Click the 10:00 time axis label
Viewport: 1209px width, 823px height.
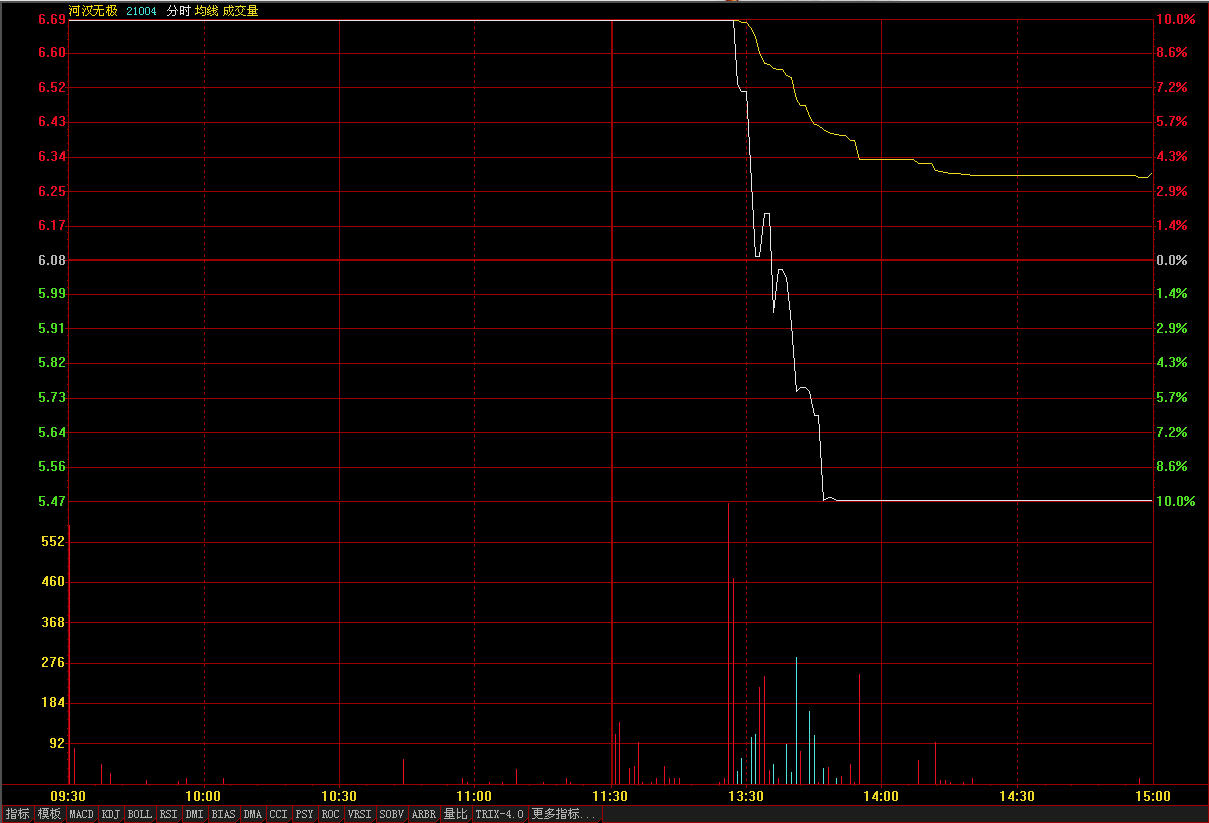click(x=204, y=796)
